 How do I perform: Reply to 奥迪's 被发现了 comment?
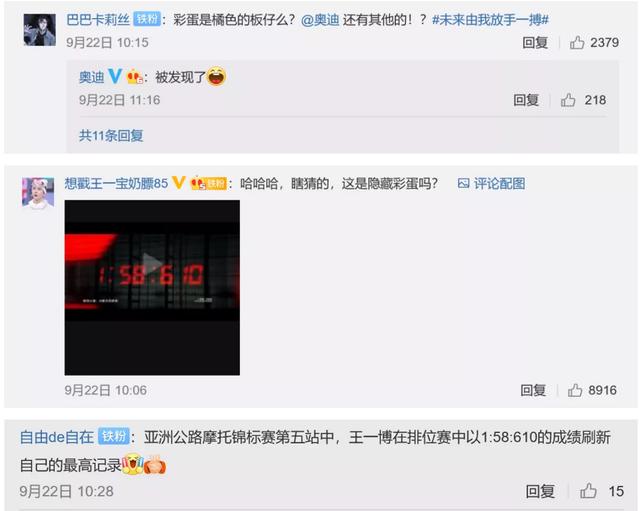[526, 100]
